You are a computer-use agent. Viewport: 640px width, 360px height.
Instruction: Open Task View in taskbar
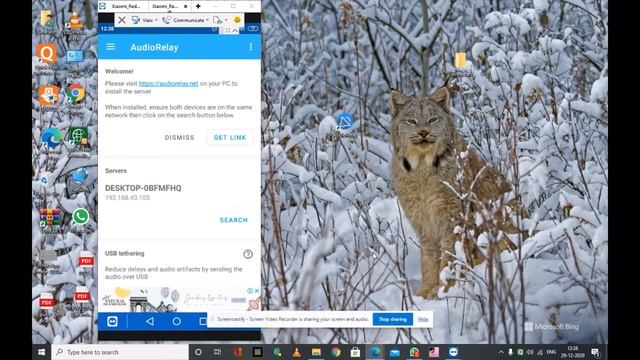218,352
